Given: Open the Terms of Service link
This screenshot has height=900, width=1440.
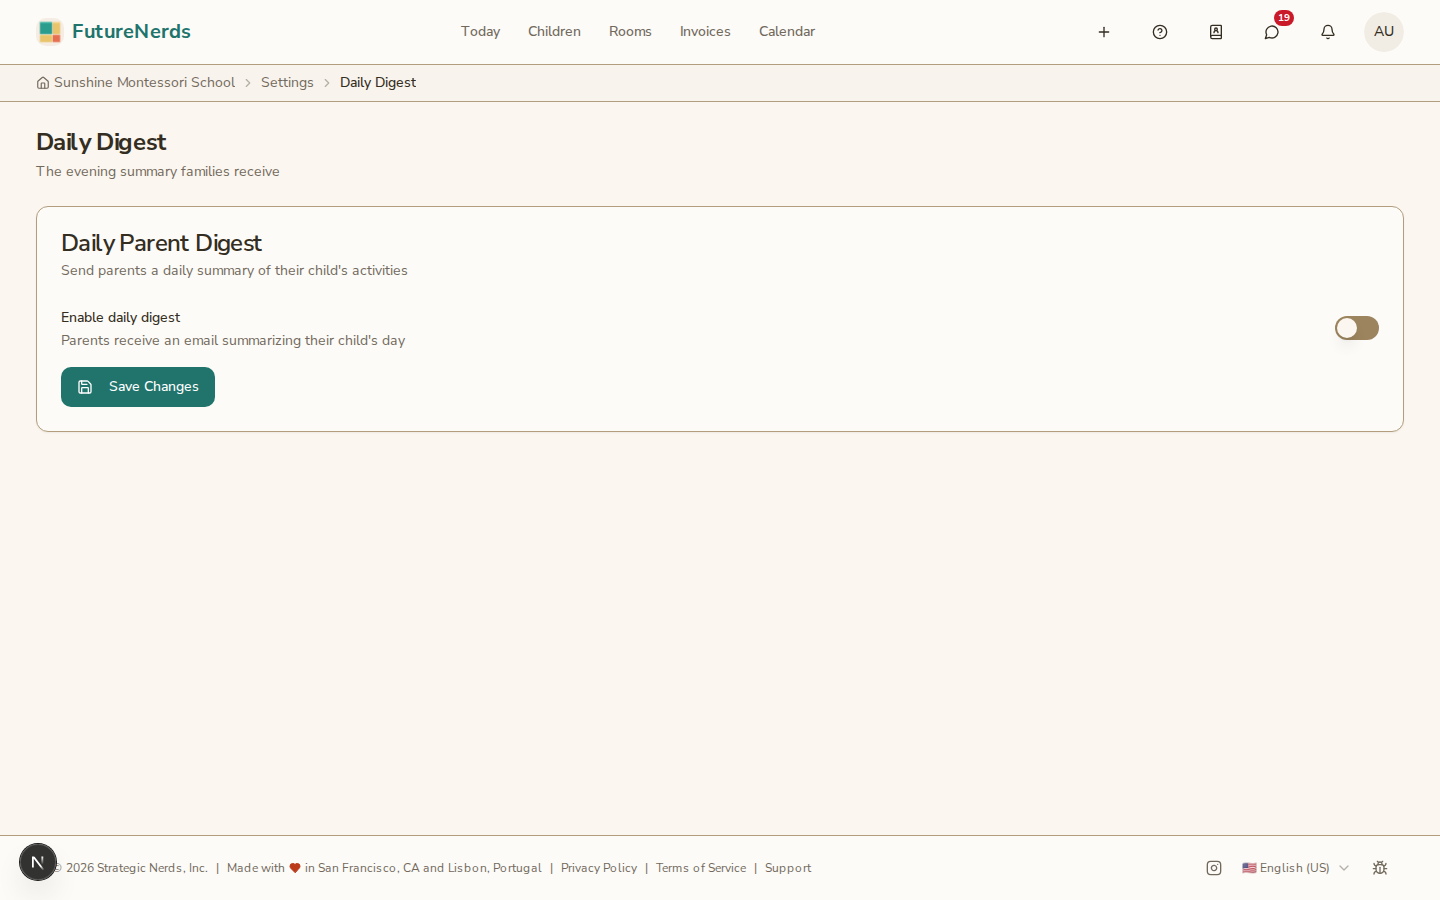Looking at the screenshot, I should [x=701, y=868].
